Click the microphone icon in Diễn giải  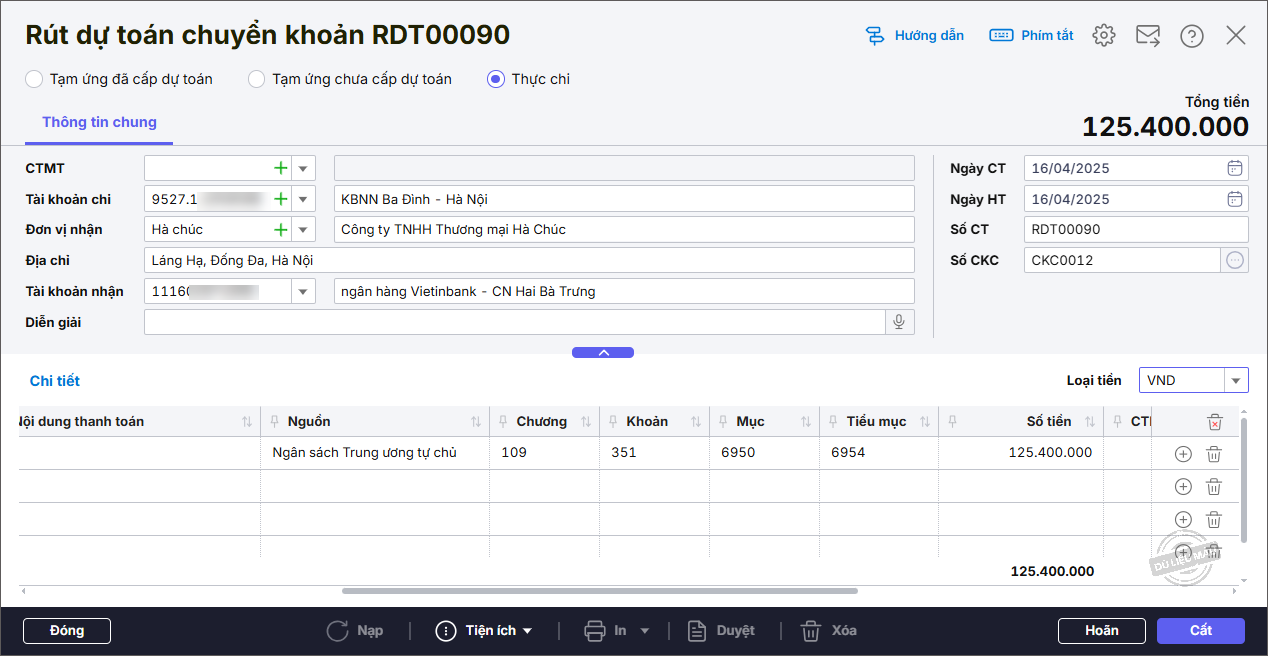click(900, 322)
